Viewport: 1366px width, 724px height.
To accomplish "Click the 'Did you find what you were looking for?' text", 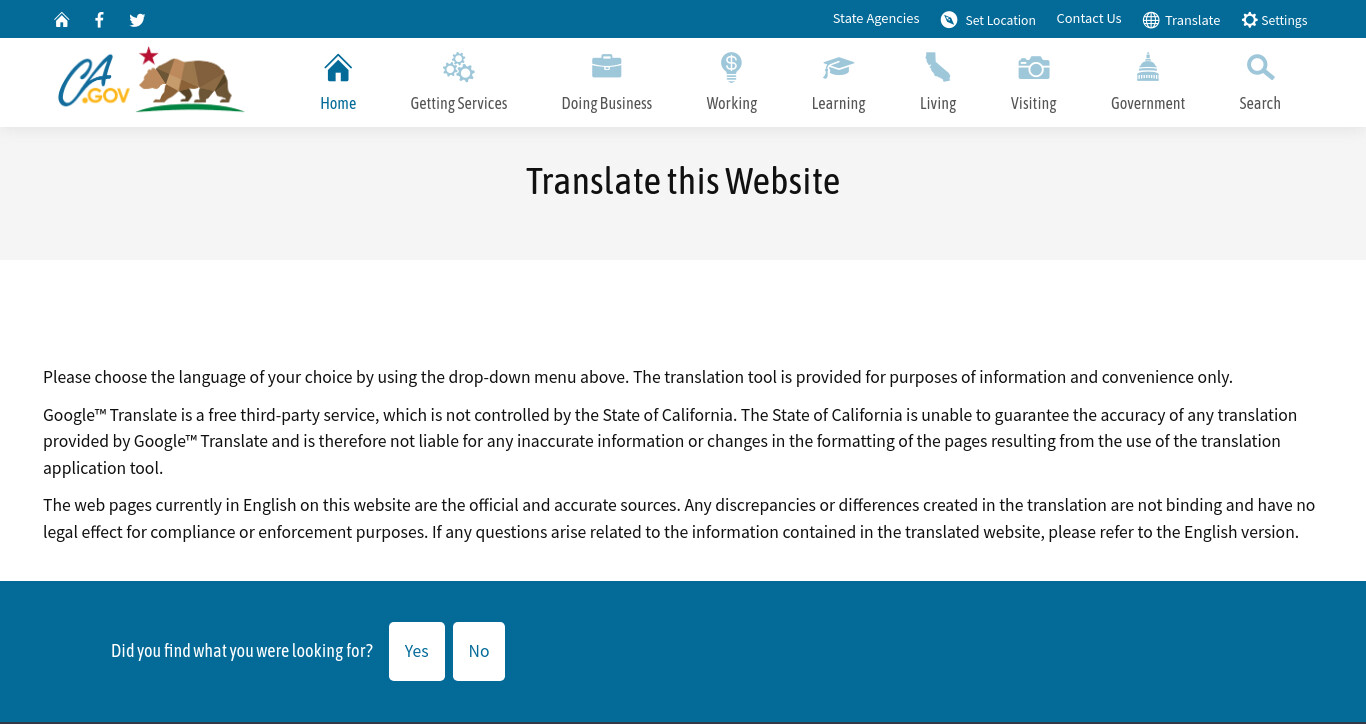I will [x=242, y=651].
